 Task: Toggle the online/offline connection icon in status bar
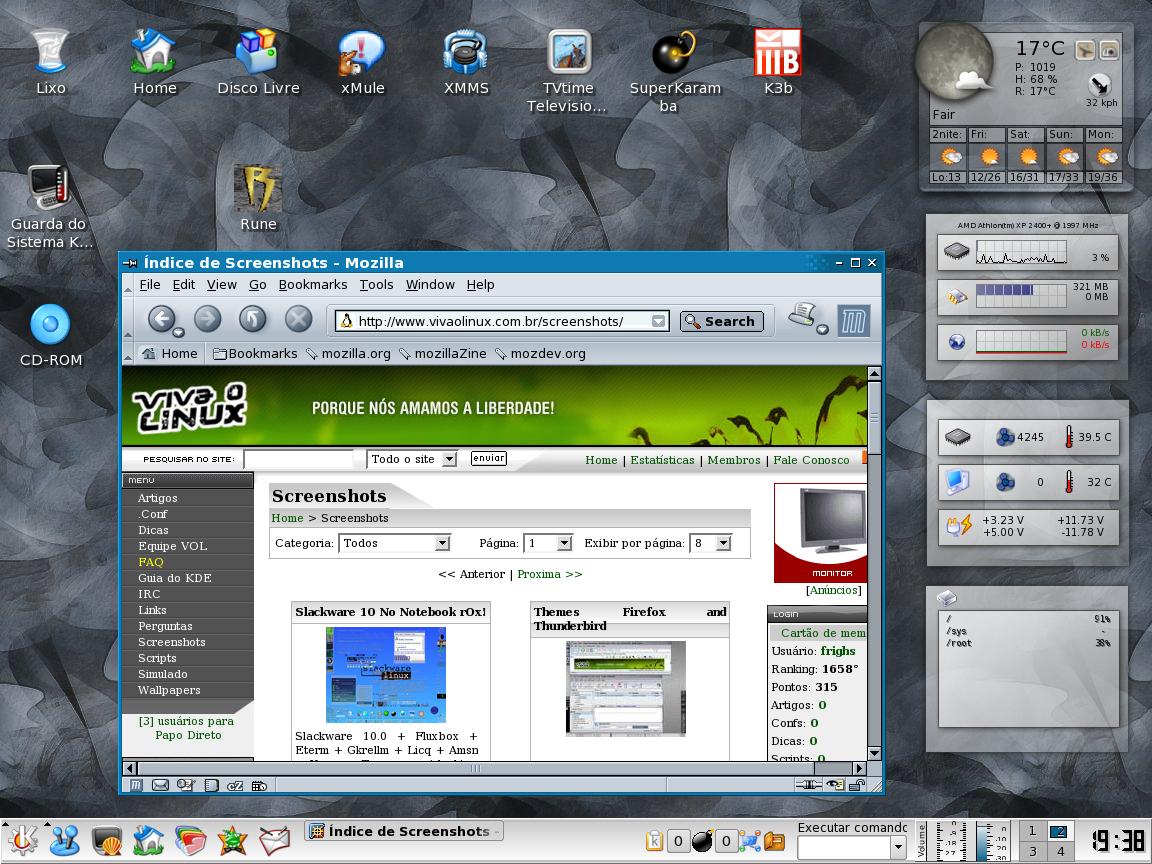808,785
